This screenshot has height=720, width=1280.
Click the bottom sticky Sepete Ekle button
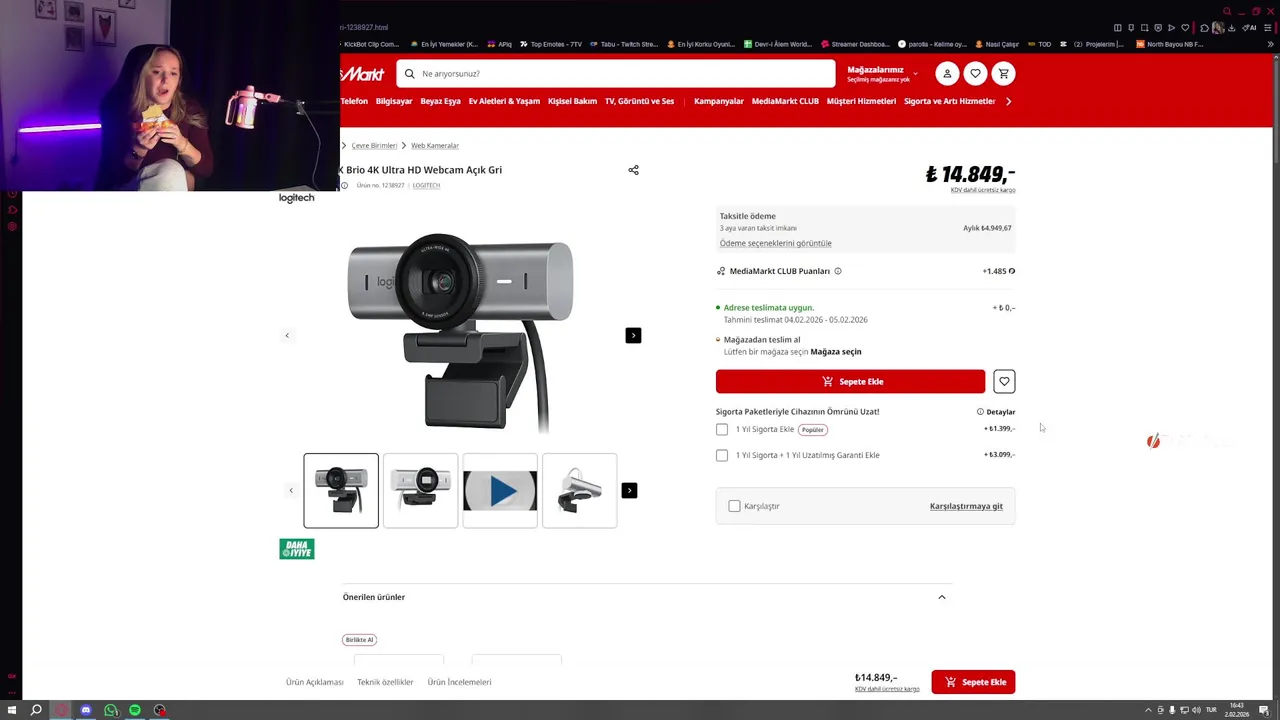973,682
